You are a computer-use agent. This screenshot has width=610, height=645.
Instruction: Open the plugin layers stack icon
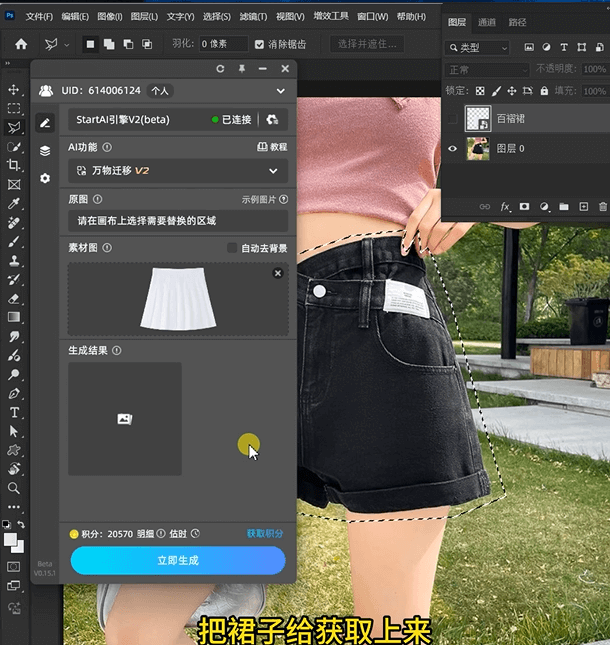tap(45, 151)
